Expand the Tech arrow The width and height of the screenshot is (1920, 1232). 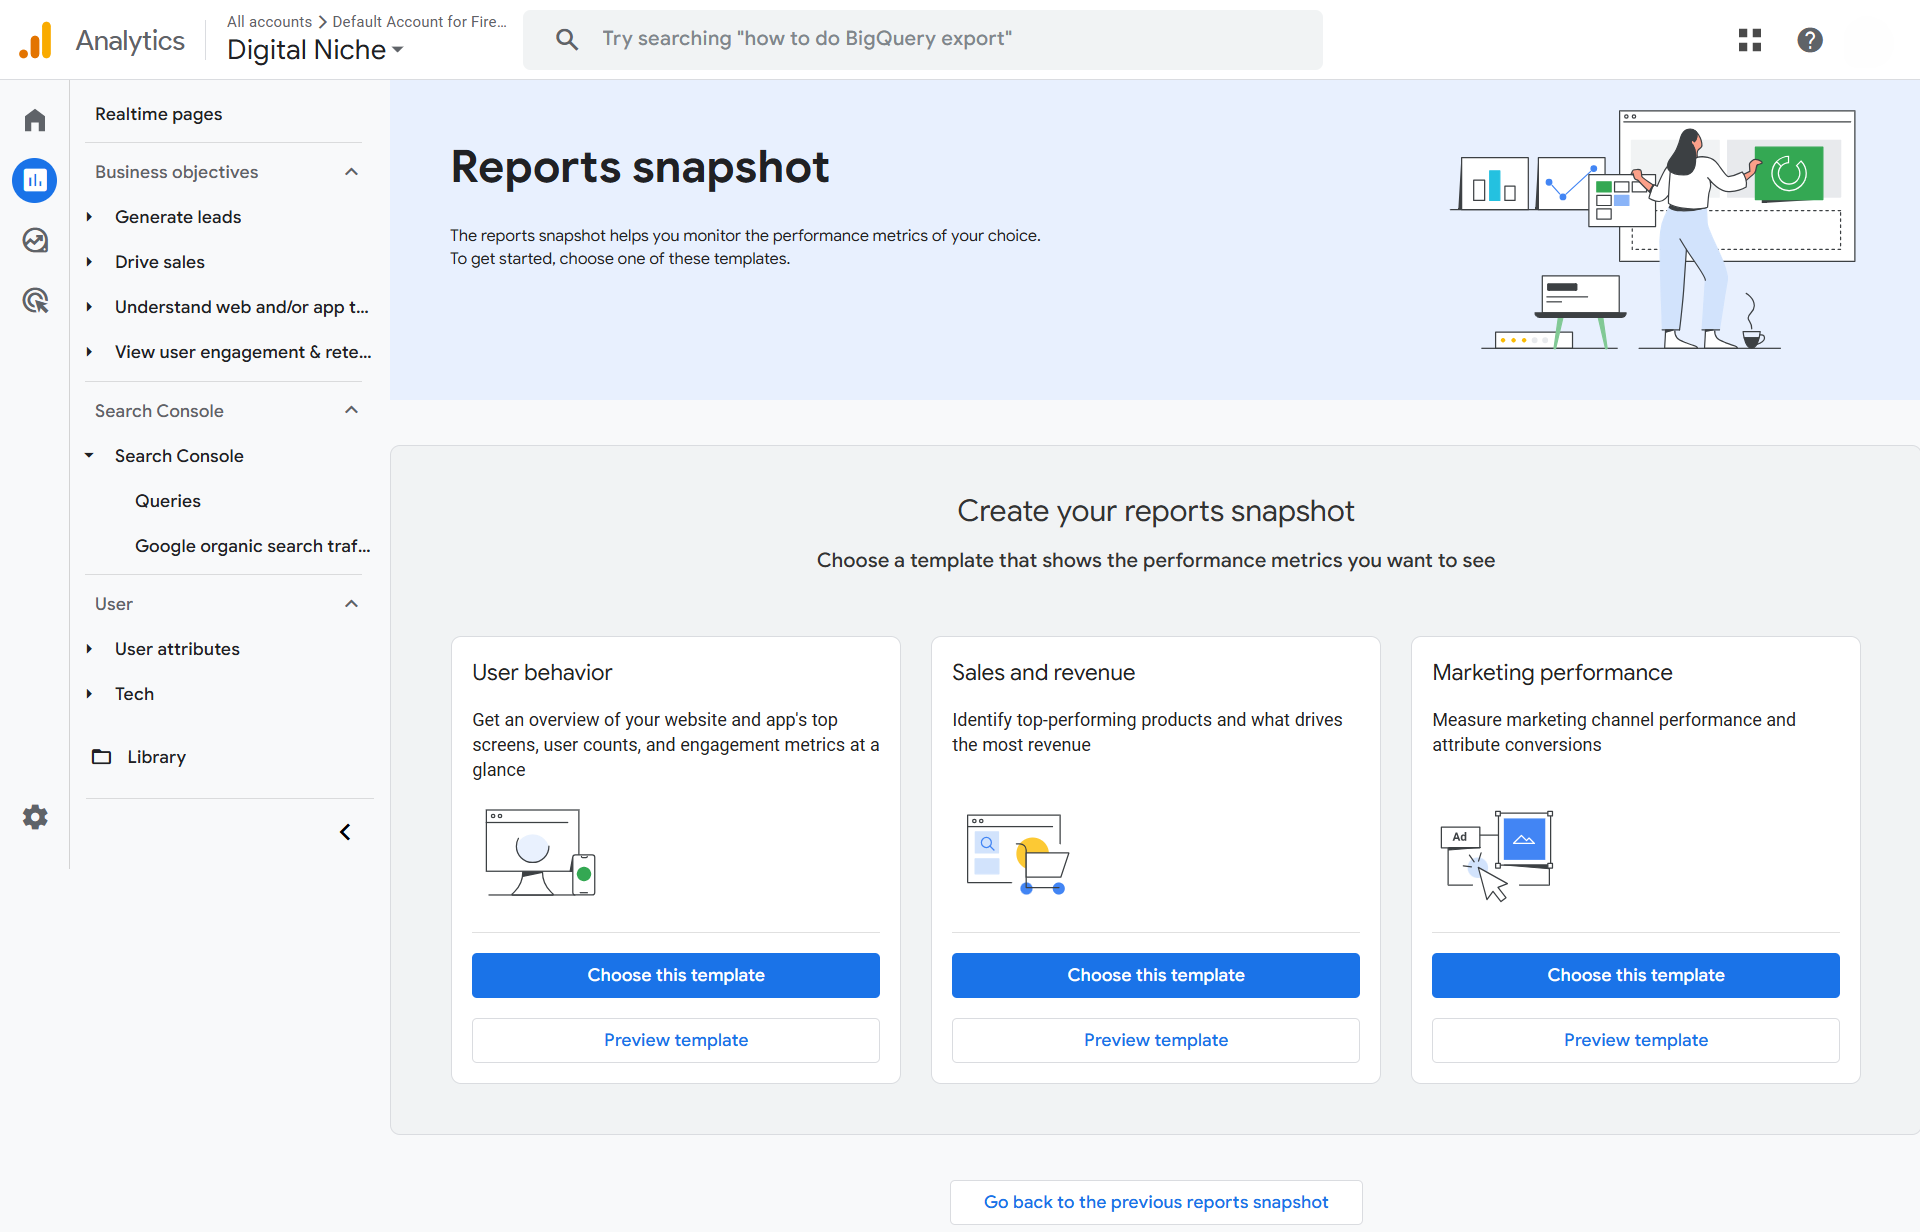tap(89, 694)
